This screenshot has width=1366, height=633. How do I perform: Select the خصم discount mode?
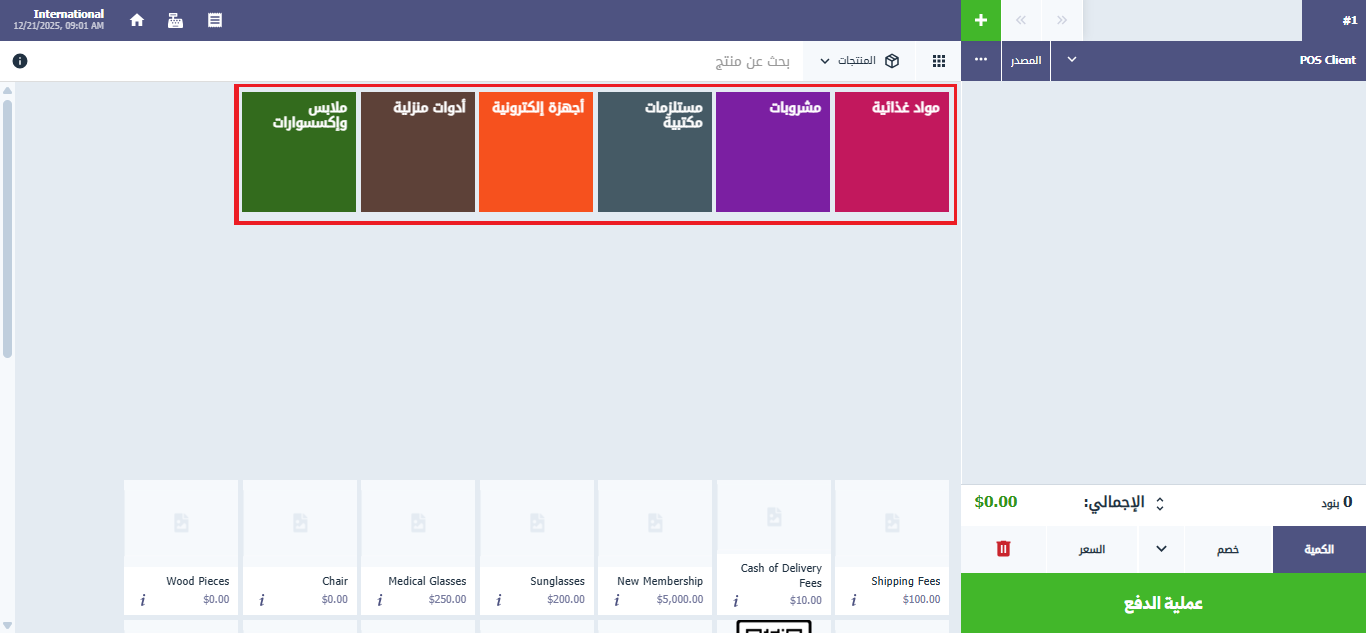point(1228,549)
